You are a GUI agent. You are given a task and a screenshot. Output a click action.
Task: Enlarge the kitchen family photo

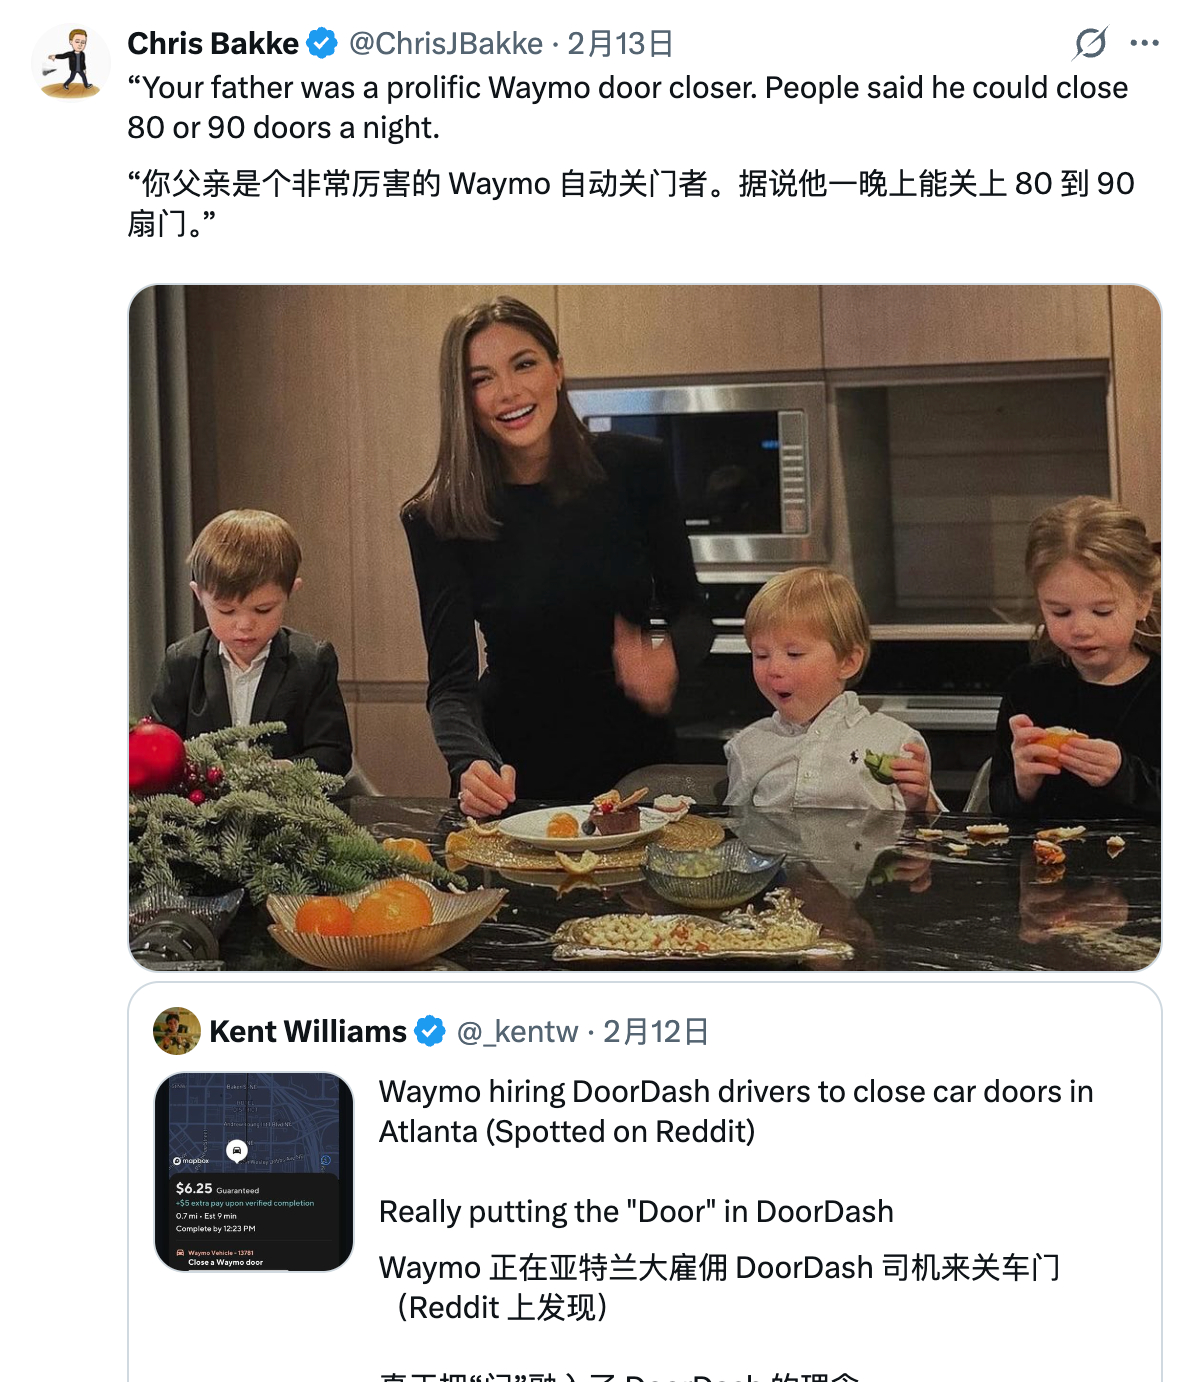[x=645, y=628]
